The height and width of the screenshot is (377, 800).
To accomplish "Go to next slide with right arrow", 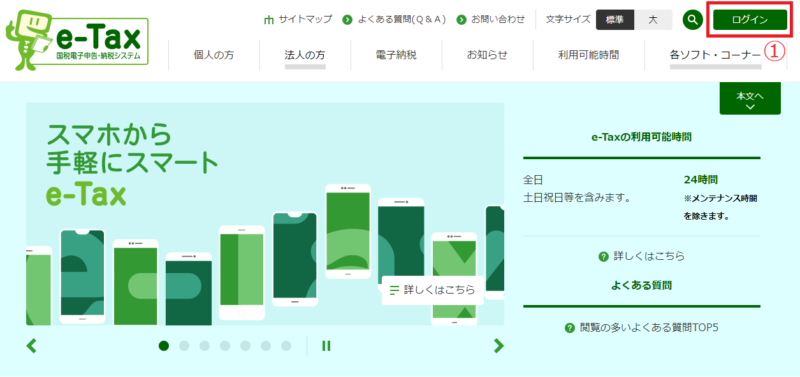I will click(498, 346).
